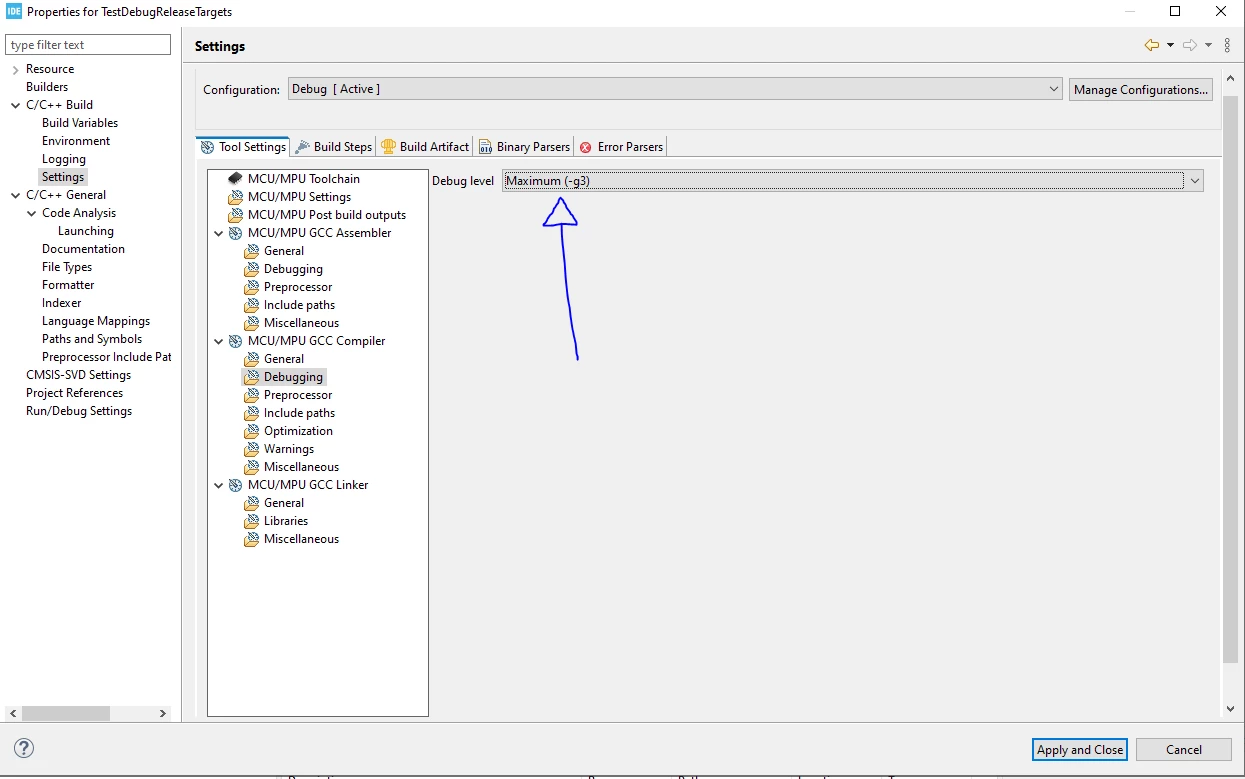Click the MCU/MPU GCC Linker tool icon

click(236, 484)
